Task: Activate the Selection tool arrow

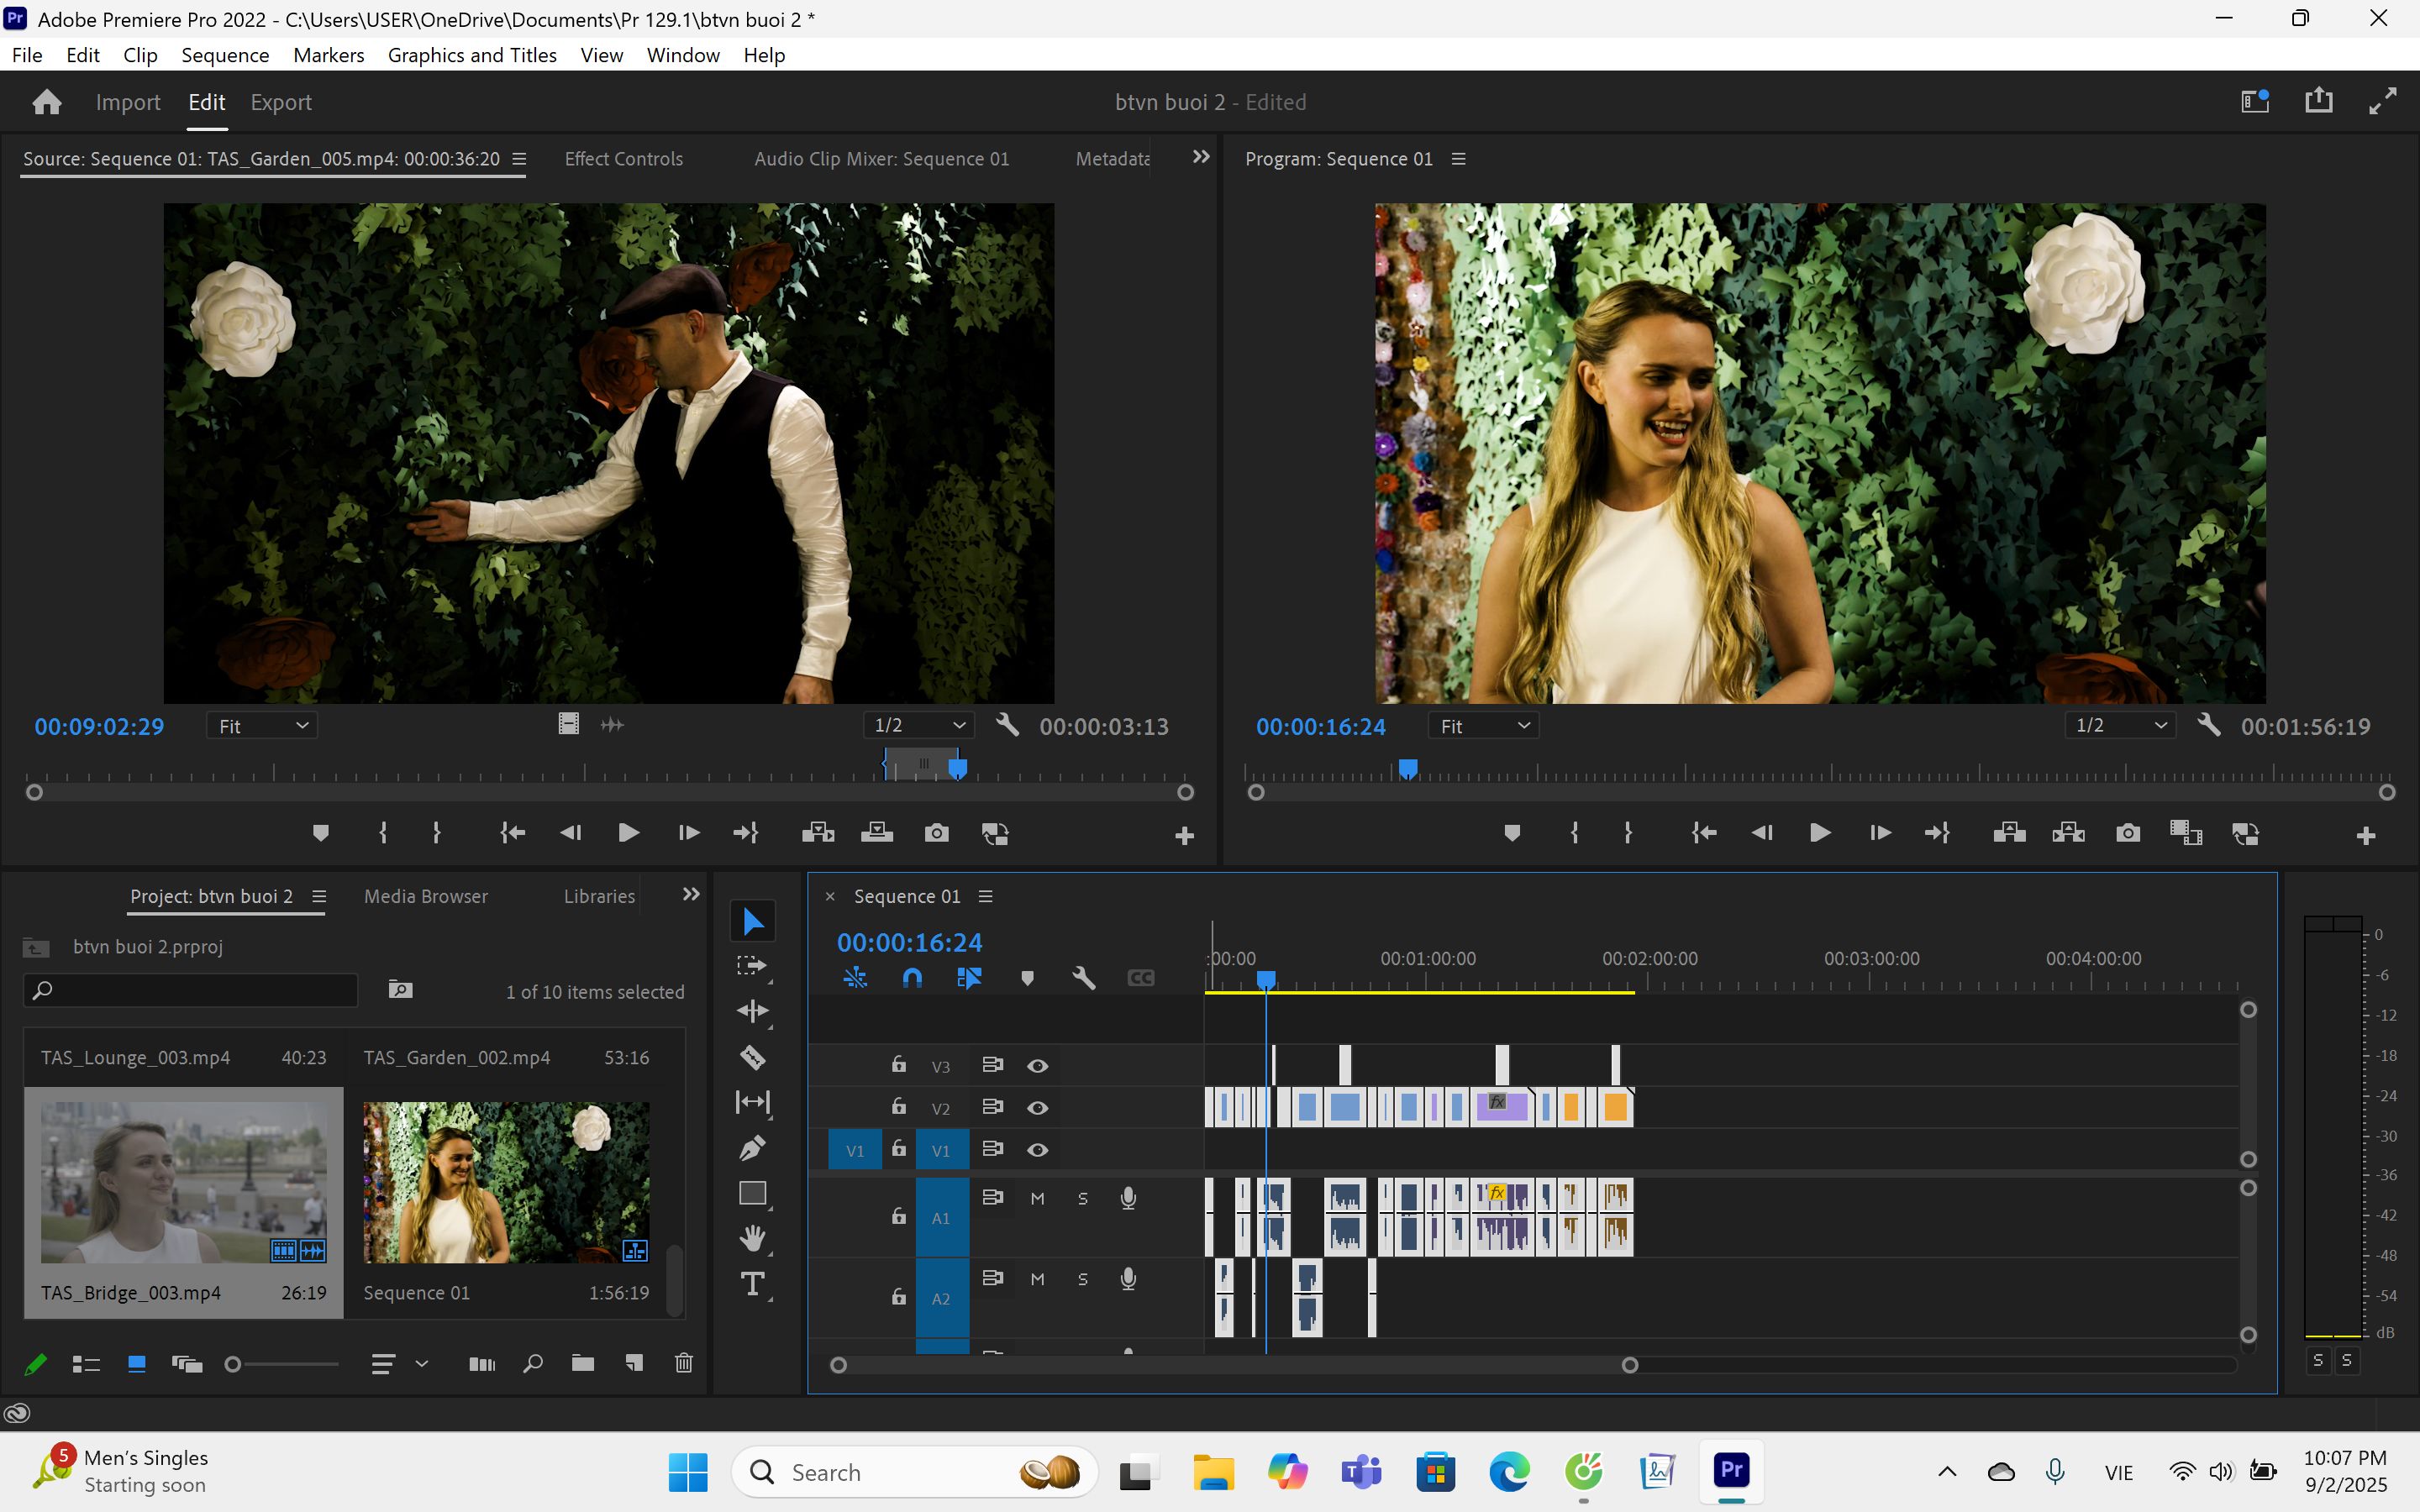Action: [752, 921]
